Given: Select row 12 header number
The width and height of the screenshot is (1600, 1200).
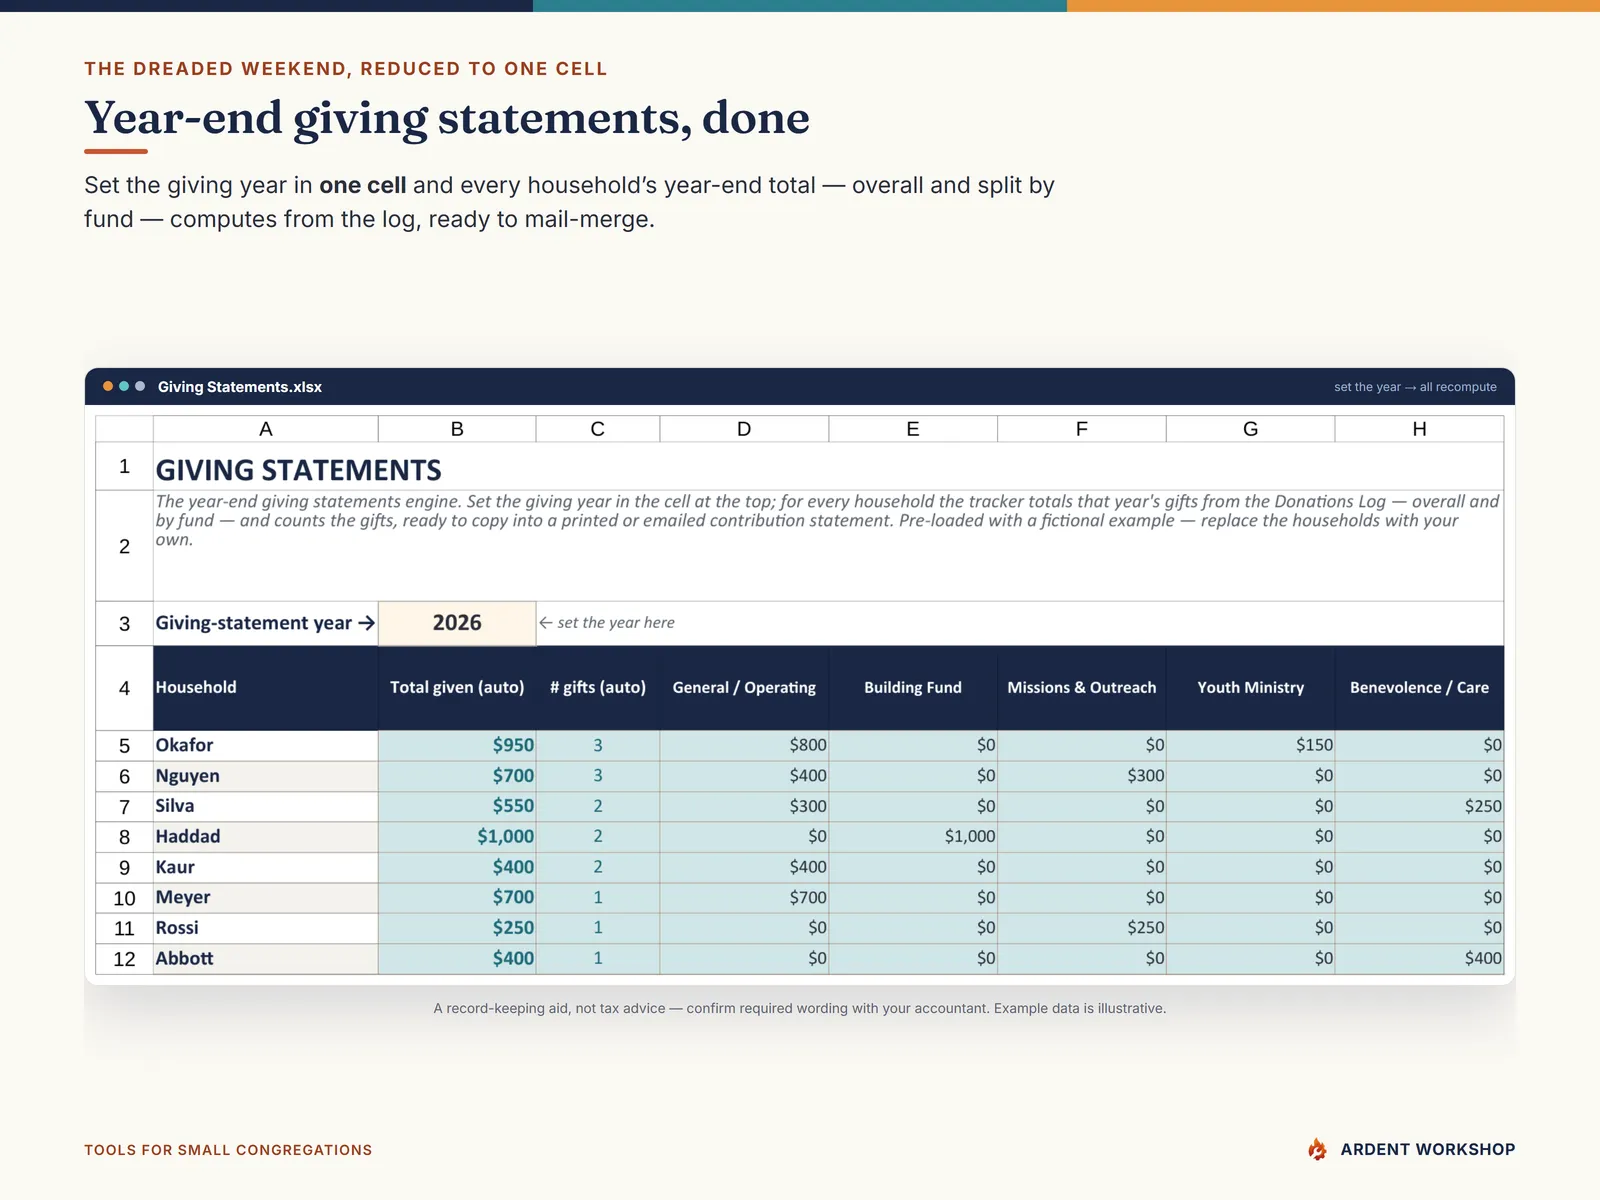Looking at the screenshot, I should (124, 959).
